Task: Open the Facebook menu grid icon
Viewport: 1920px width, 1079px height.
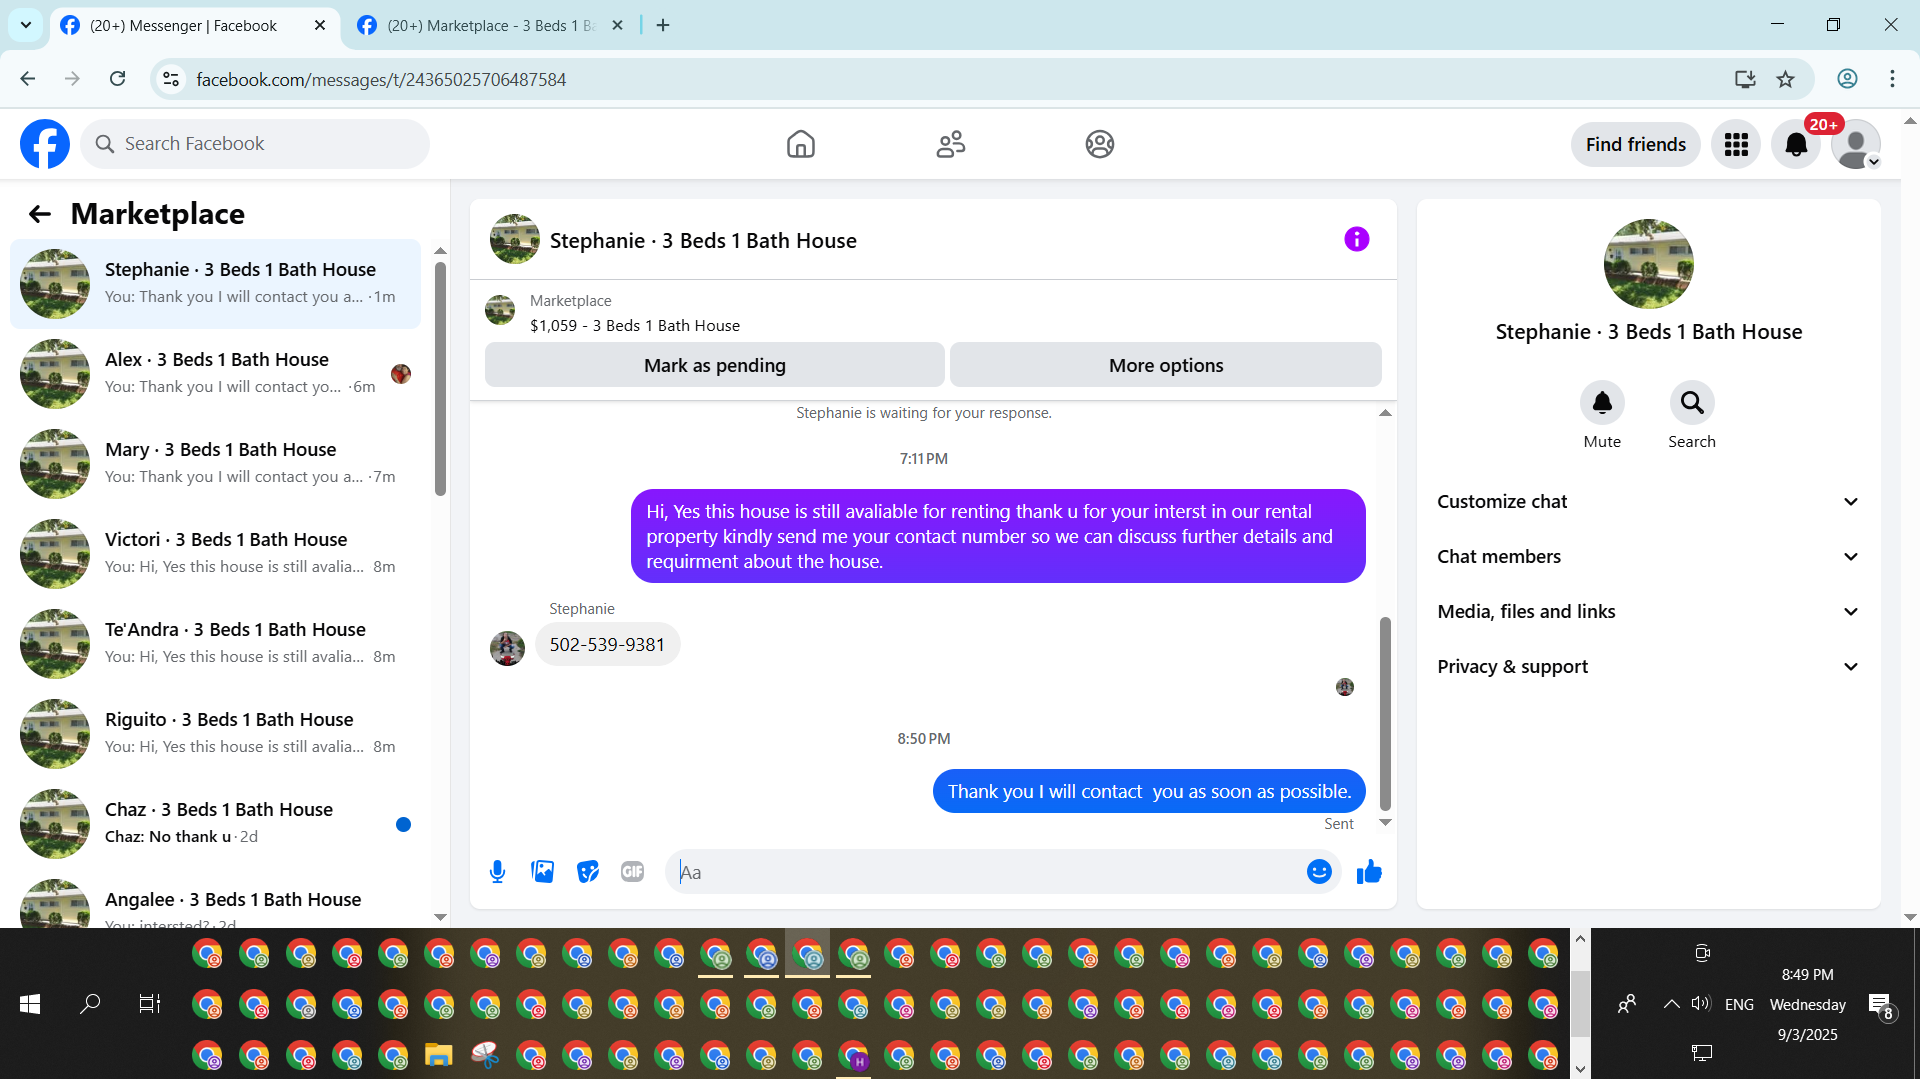Action: click(1736, 144)
